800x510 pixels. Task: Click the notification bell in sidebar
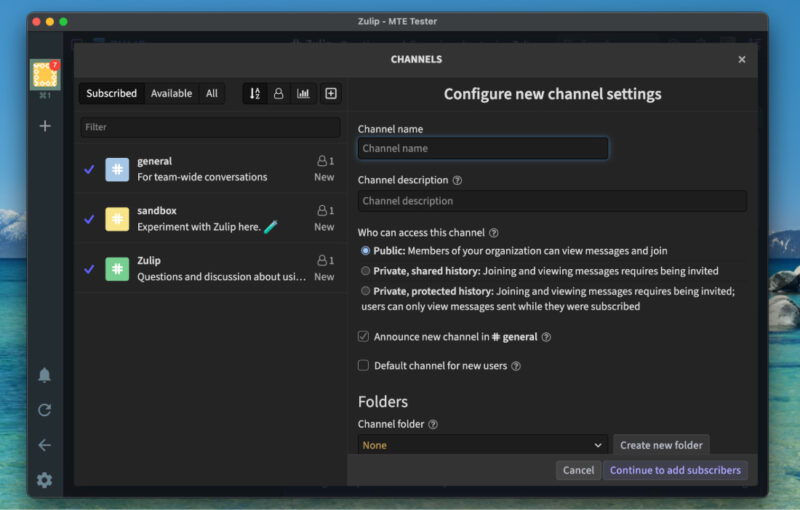point(45,375)
